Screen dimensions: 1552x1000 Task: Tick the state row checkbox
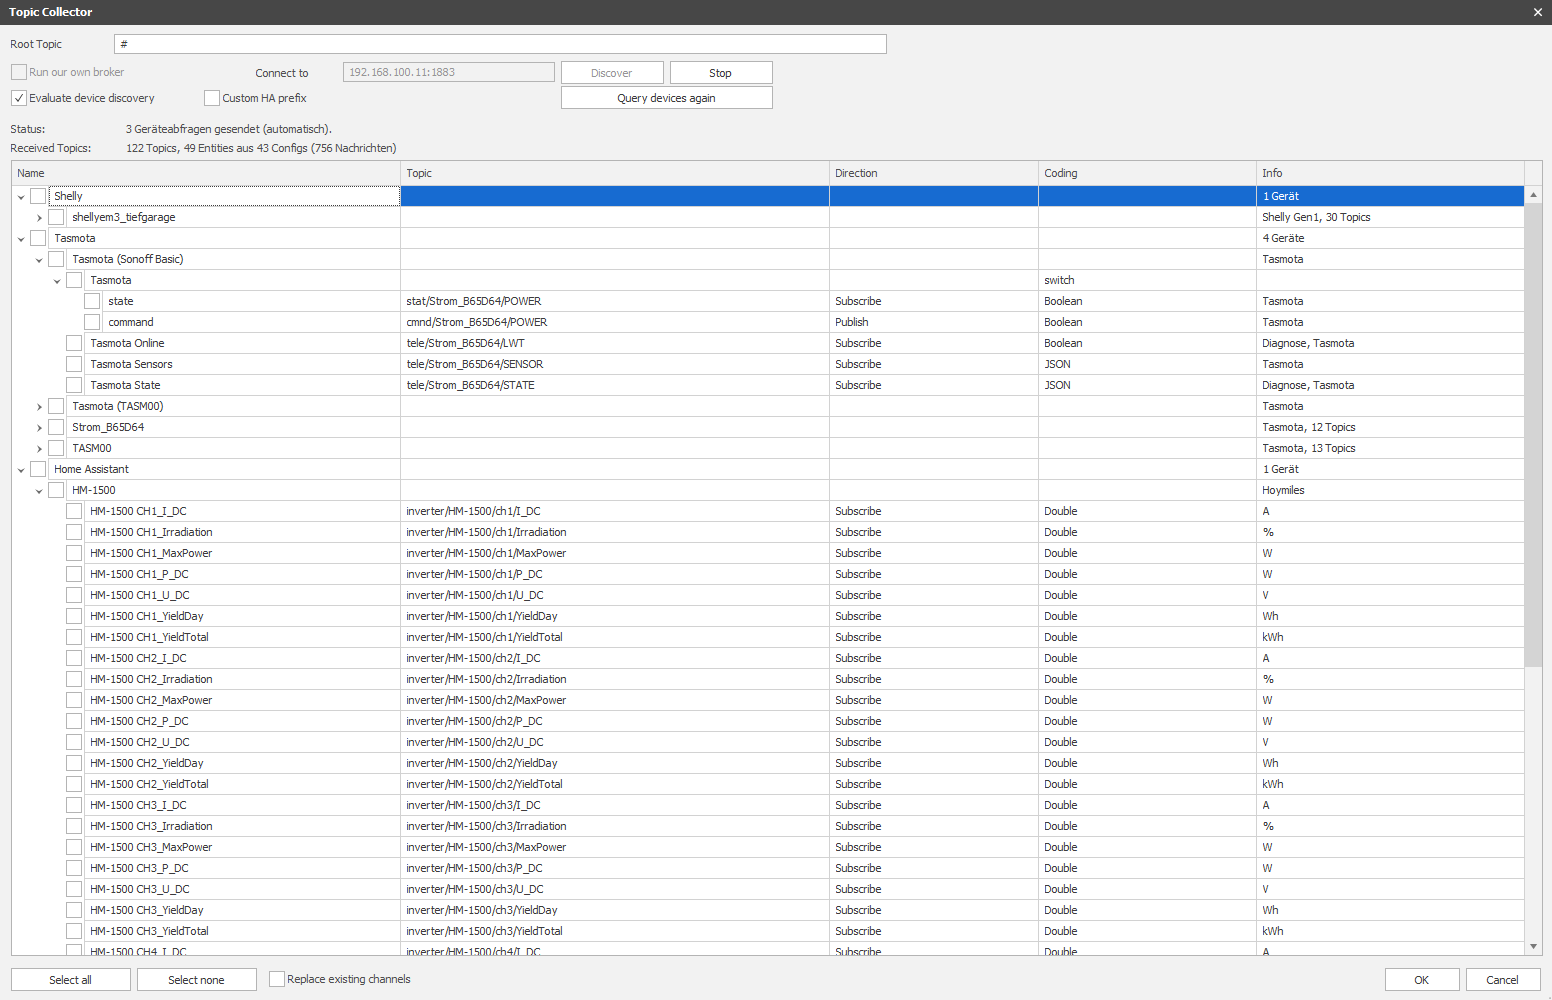(92, 301)
